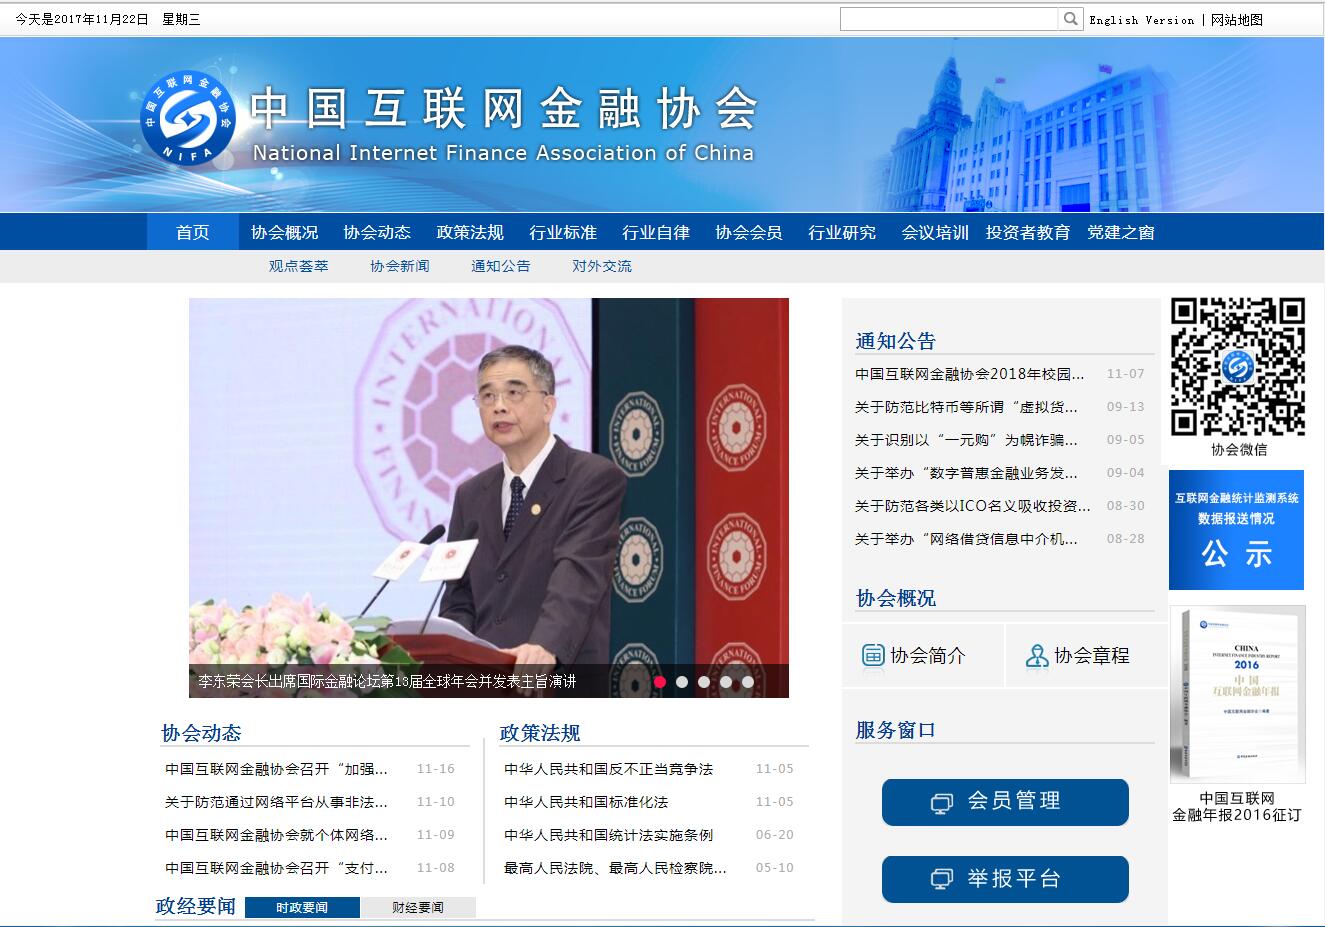
Task: Open the 协会概况 menu
Action: 285,232
